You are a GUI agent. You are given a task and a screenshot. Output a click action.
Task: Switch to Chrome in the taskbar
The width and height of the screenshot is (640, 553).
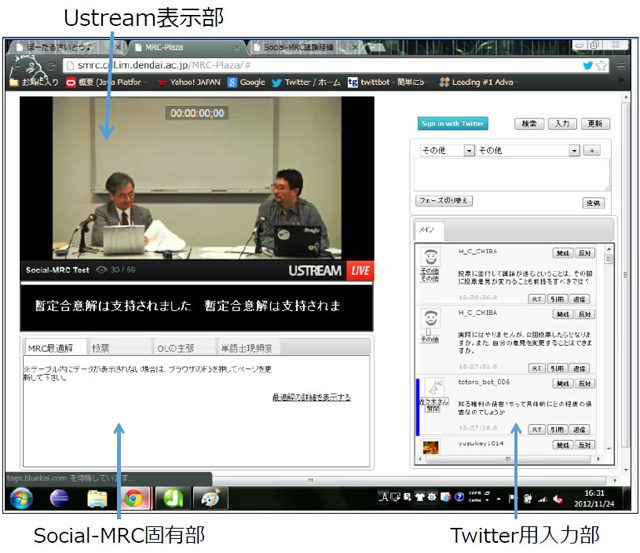coord(134,498)
